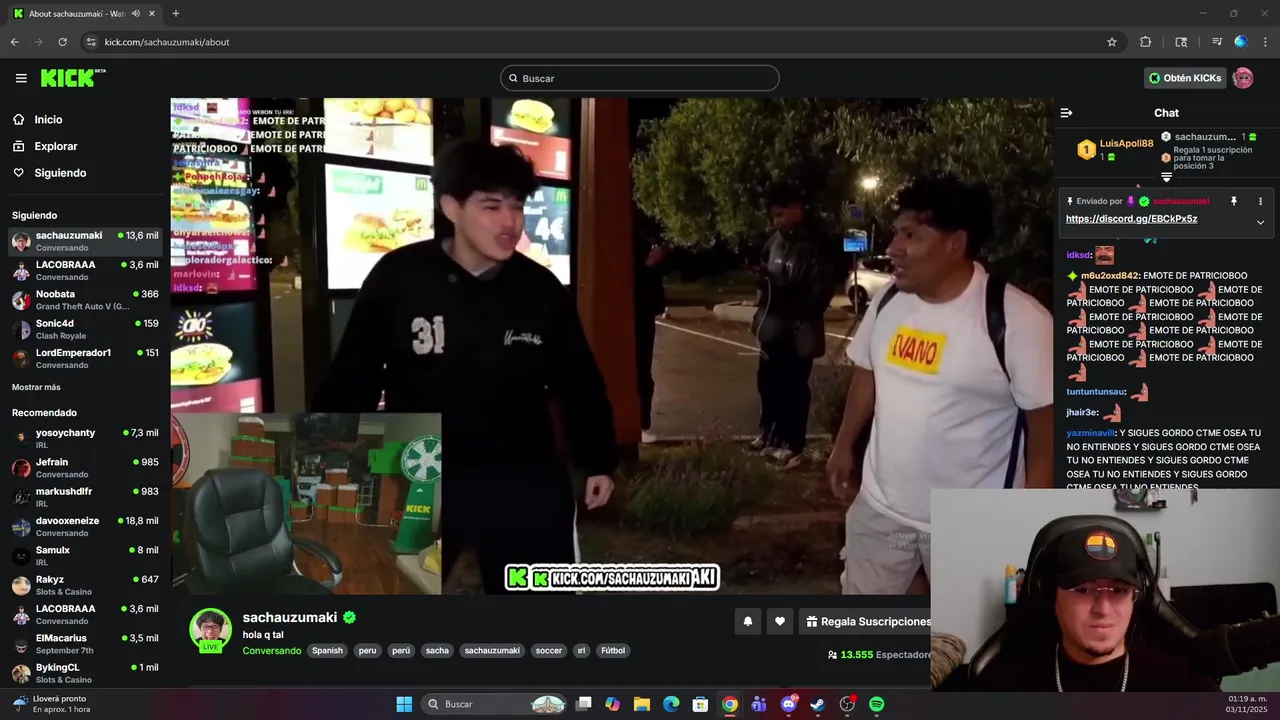
Task: Open Microsoft Store from taskbar
Action: (x=701, y=704)
